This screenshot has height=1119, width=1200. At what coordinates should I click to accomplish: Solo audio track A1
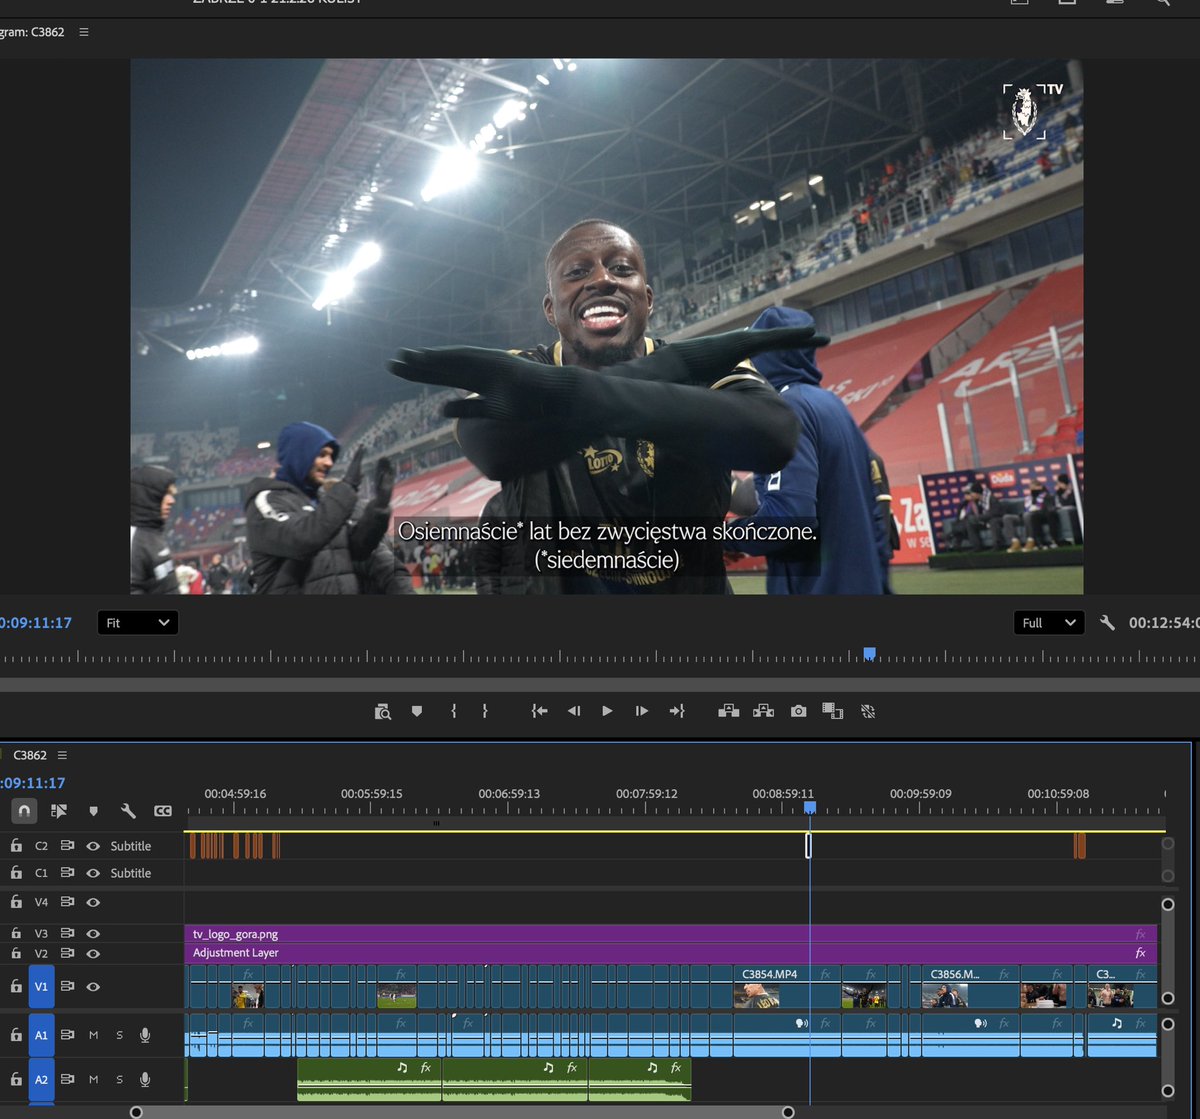pyautogui.click(x=119, y=1035)
